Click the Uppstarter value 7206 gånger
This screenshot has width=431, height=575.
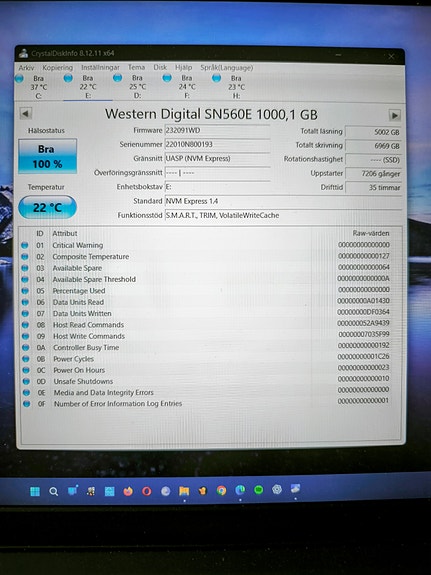click(373, 174)
